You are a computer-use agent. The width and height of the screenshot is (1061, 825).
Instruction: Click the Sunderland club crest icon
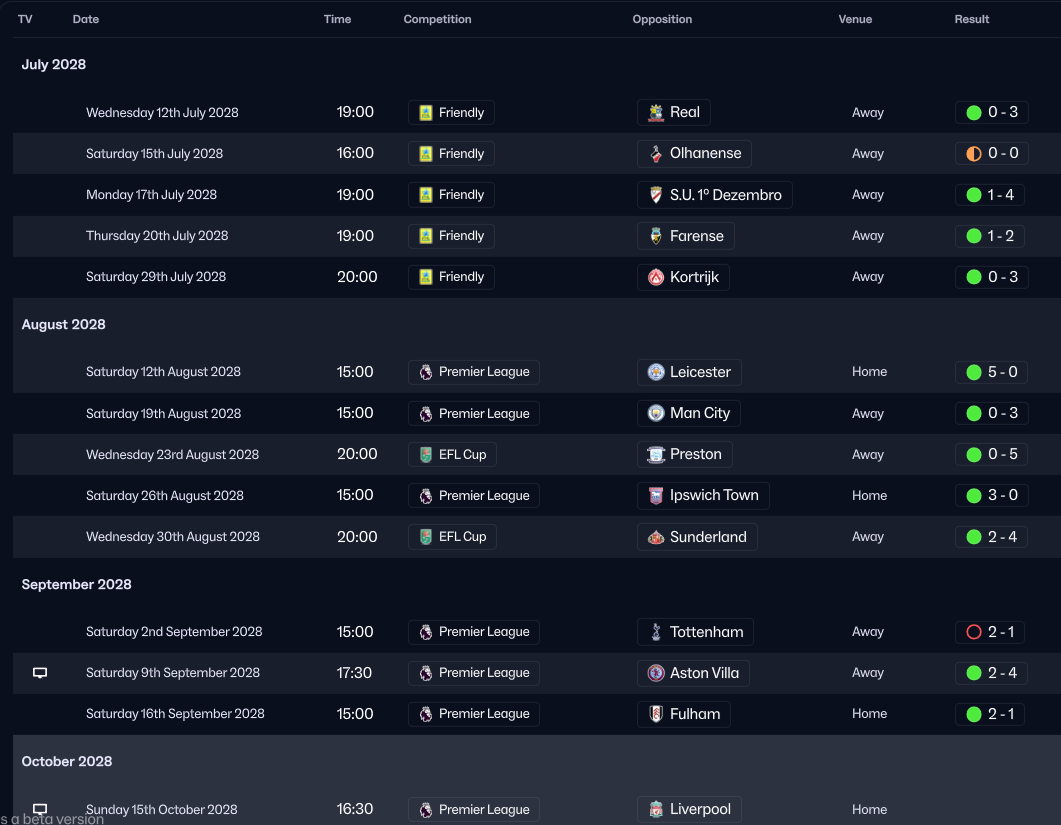coord(656,537)
